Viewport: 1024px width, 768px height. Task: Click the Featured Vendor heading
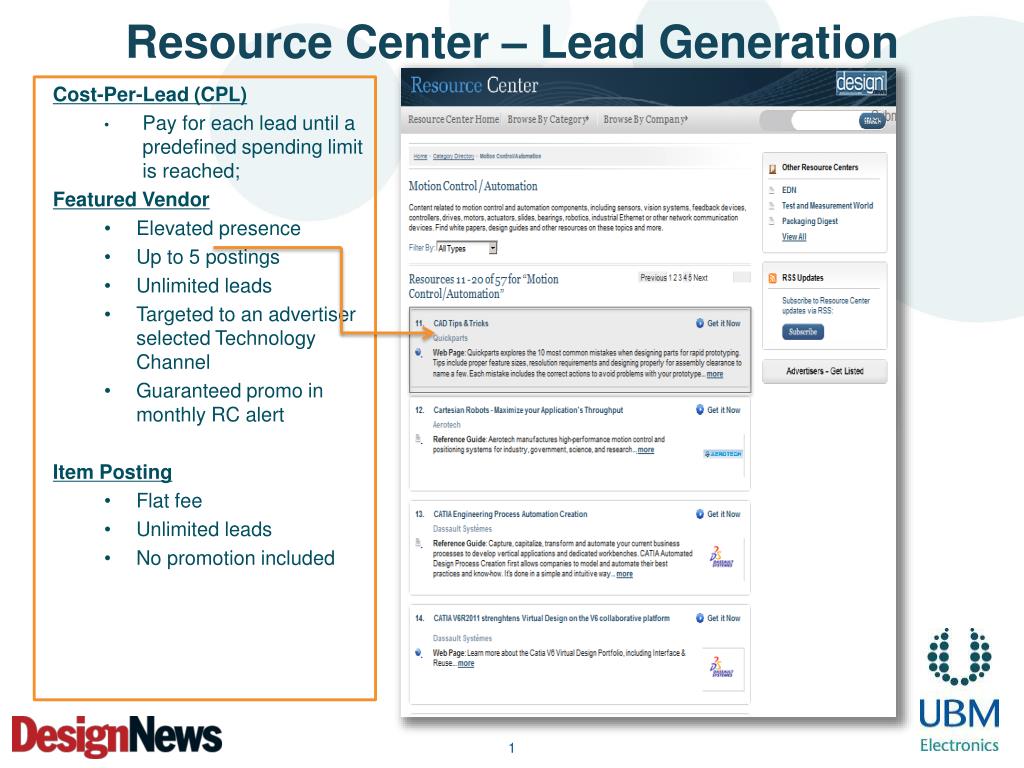pyautogui.click(x=131, y=199)
